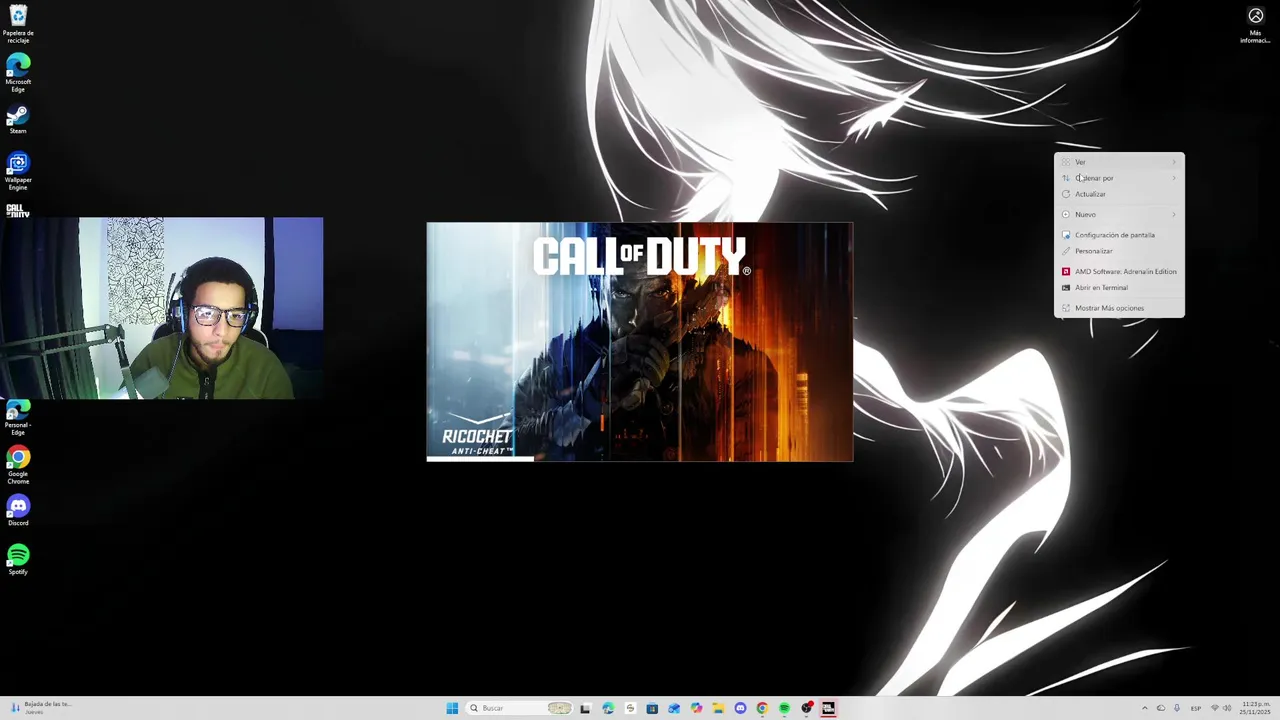Select the Microsoft Edge desktop shortcut
The image size is (1280, 720).
tap(18, 73)
